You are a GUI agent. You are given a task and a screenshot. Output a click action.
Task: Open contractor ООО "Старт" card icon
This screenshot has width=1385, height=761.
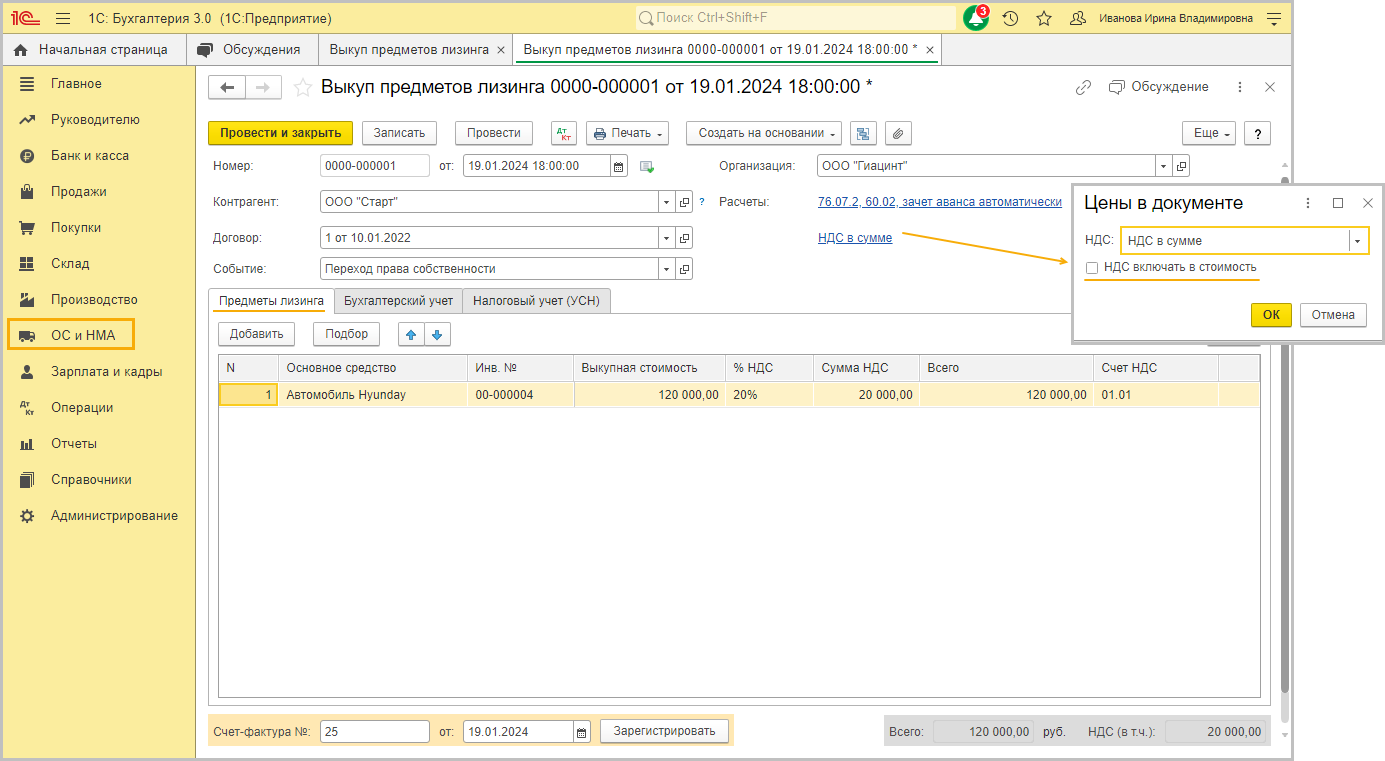(684, 202)
